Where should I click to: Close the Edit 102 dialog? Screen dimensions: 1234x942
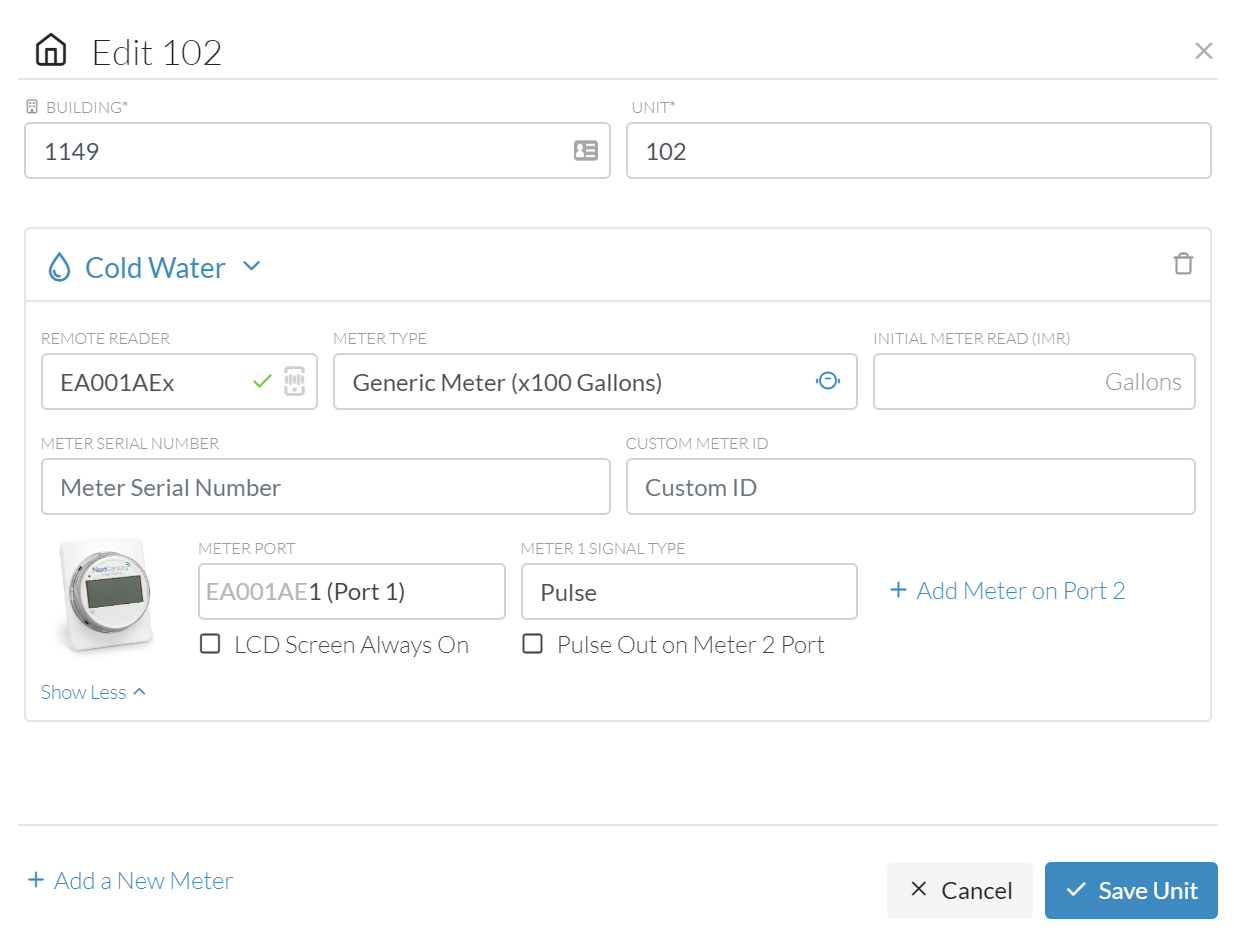[x=1203, y=51]
